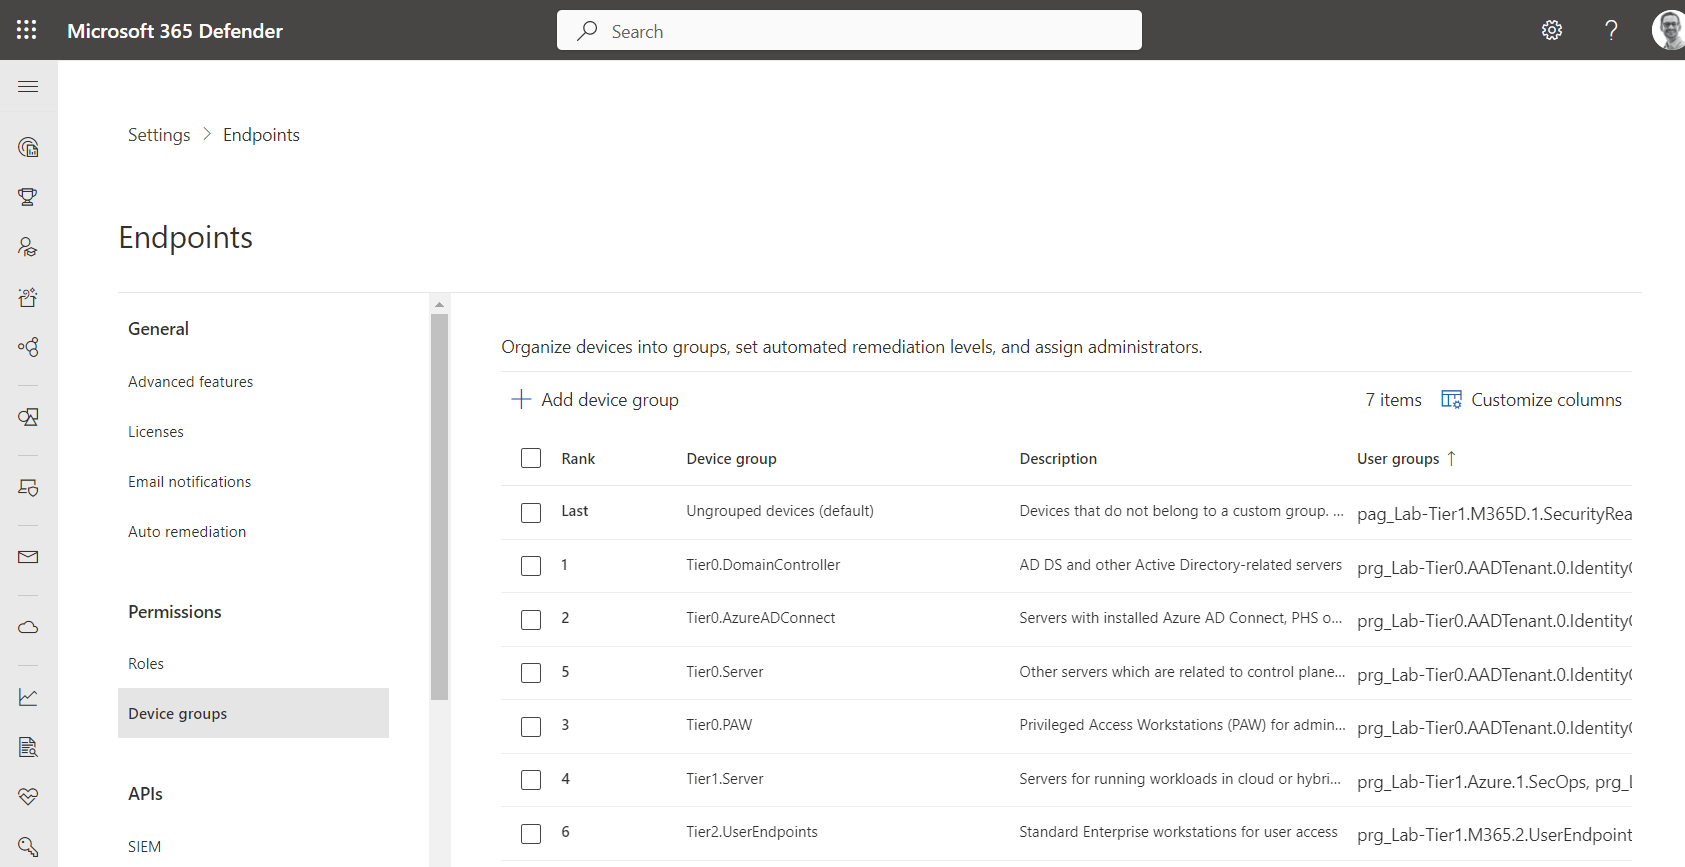Check the Tier2.UserEndpoints row checkbox
The width and height of the screenshot is (1685, 867).
tap(531, 834)
